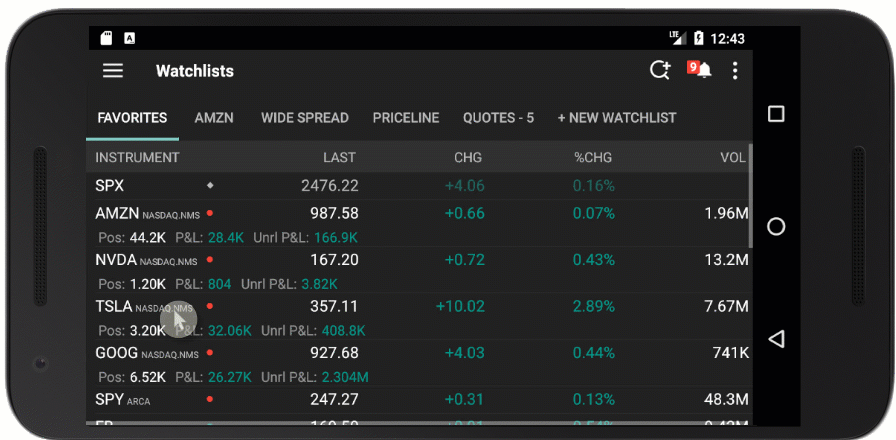Click NVDA volume 13.2M
This screenshot has width=896, height=440.
[726, 260]
